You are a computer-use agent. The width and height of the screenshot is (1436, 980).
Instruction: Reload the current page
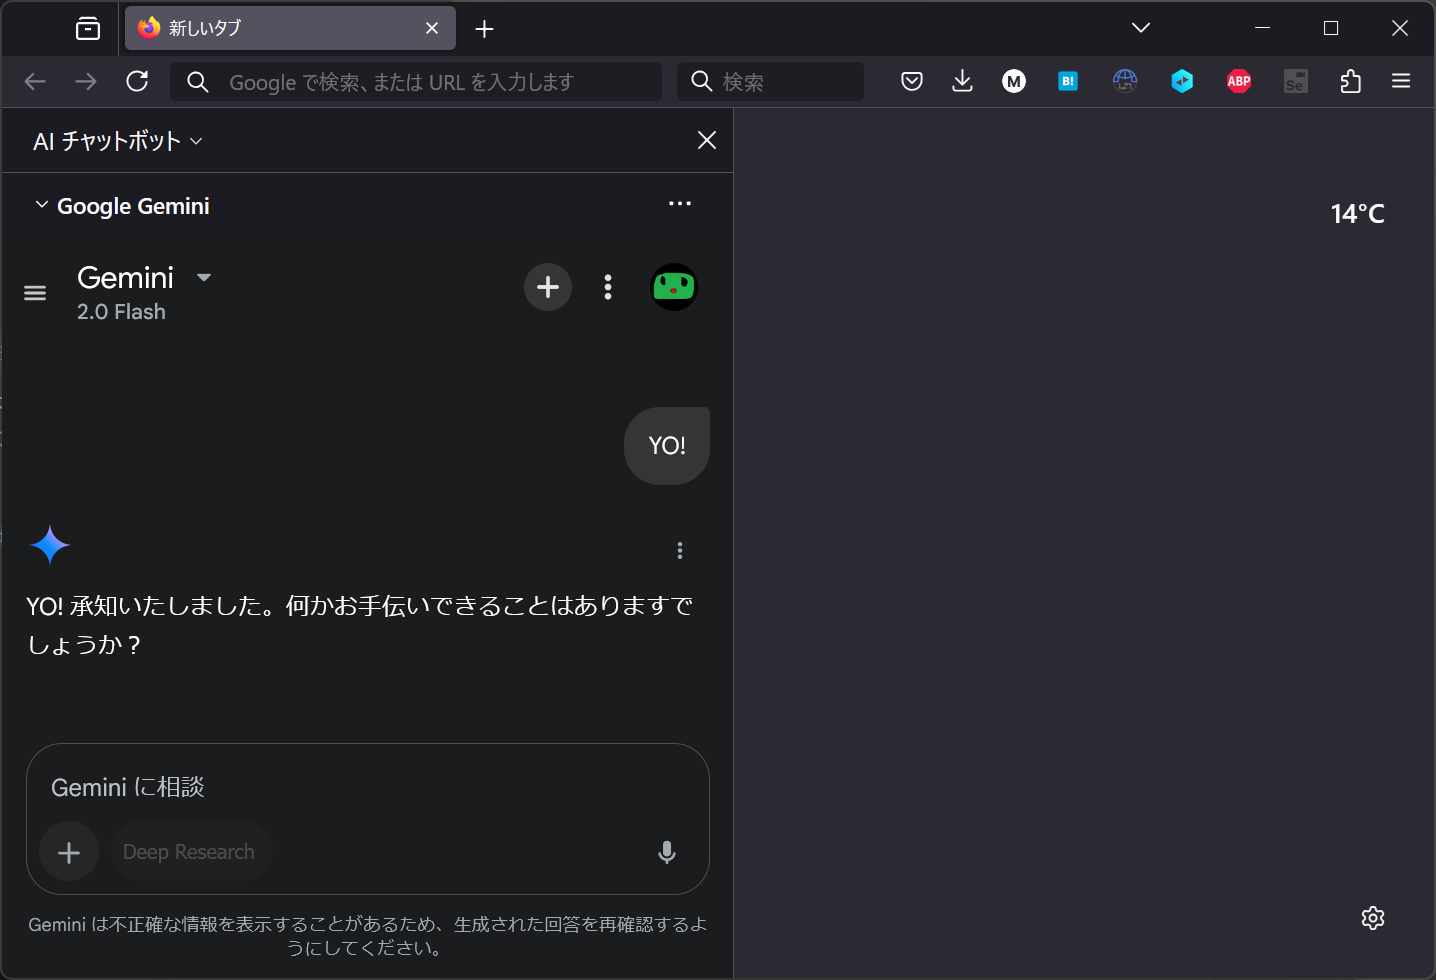(137, 82)
